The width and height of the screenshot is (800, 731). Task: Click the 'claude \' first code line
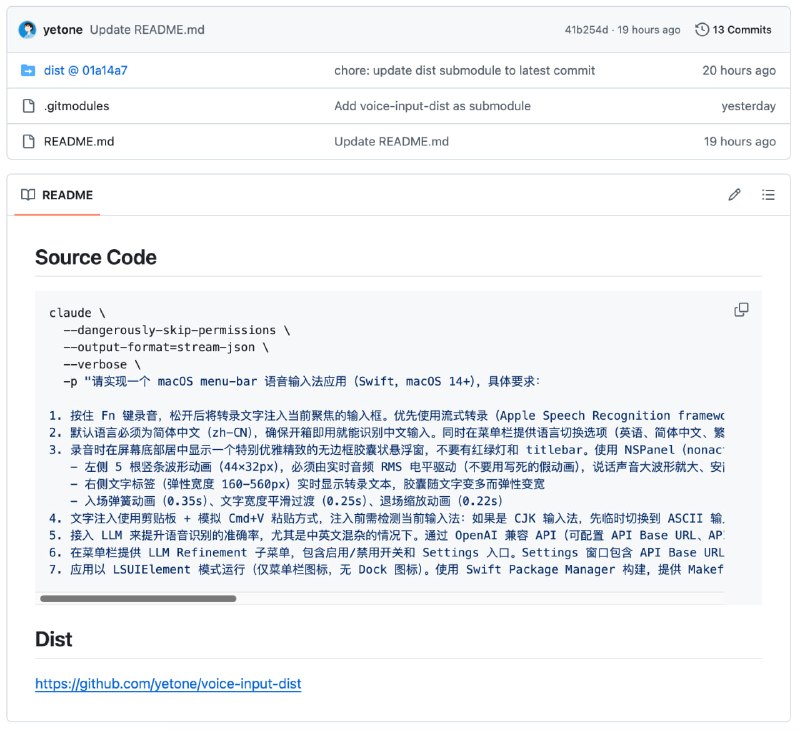[77, 313]
